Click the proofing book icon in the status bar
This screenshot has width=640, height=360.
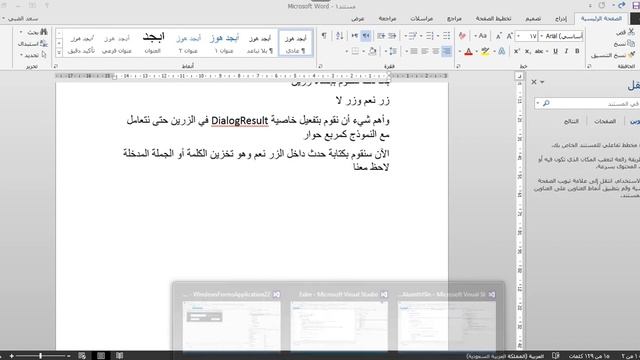(x=556, y=356)
